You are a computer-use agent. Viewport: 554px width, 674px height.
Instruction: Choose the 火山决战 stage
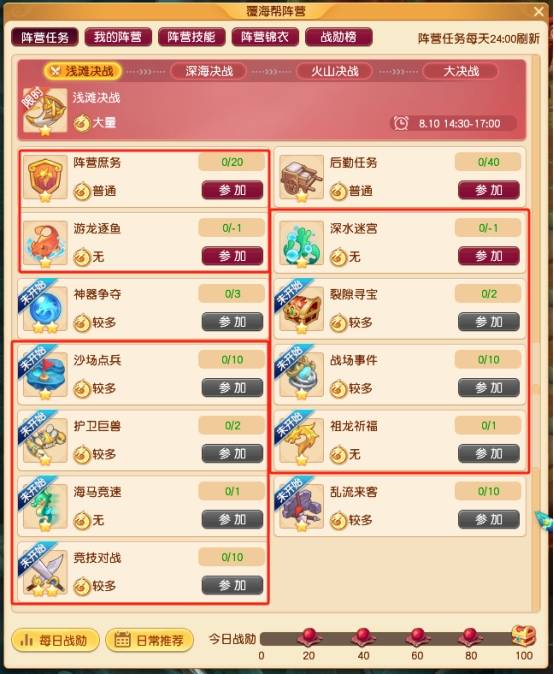pyautogui.click(x=335, y=71)
